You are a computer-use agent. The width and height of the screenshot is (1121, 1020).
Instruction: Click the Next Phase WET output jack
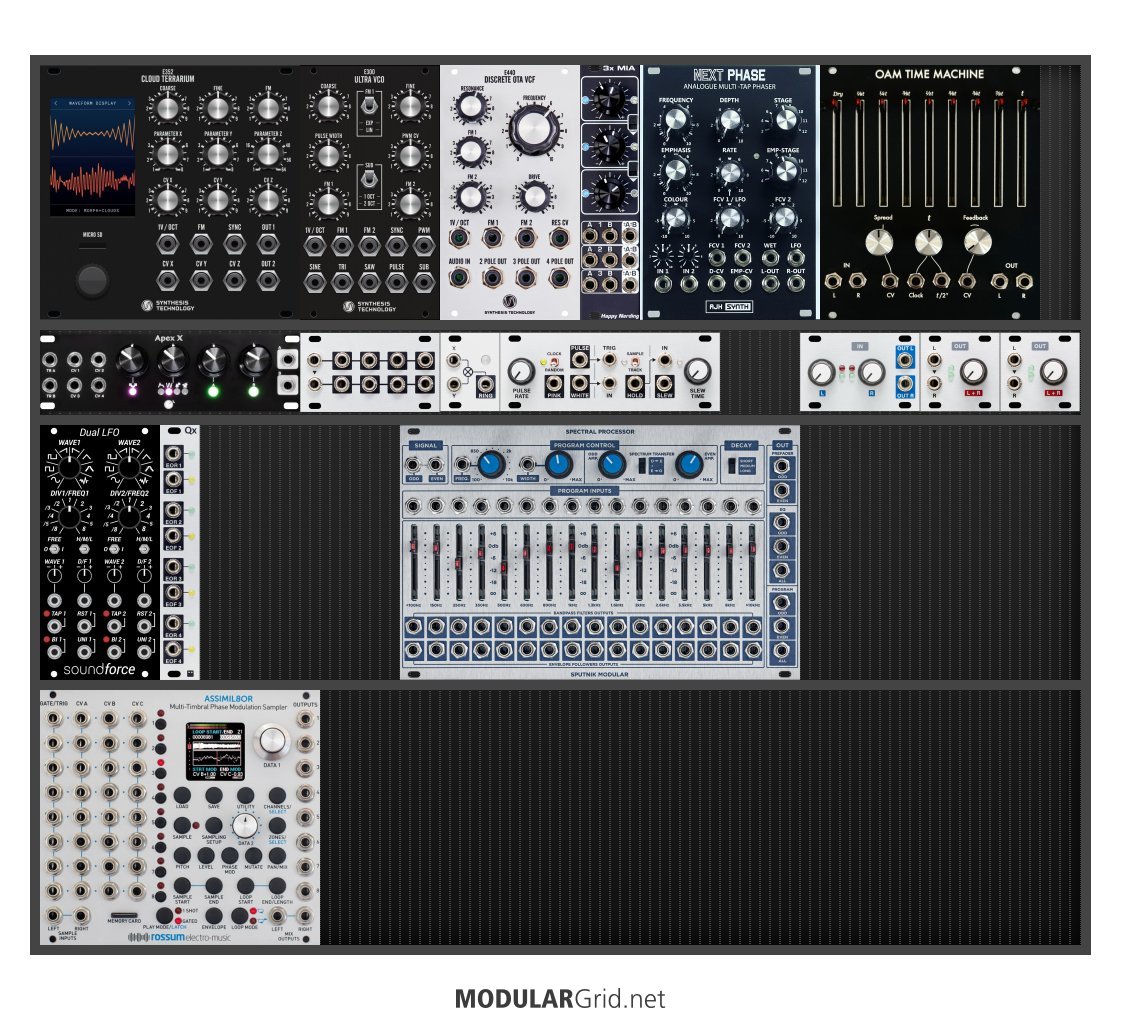(770, 258)
